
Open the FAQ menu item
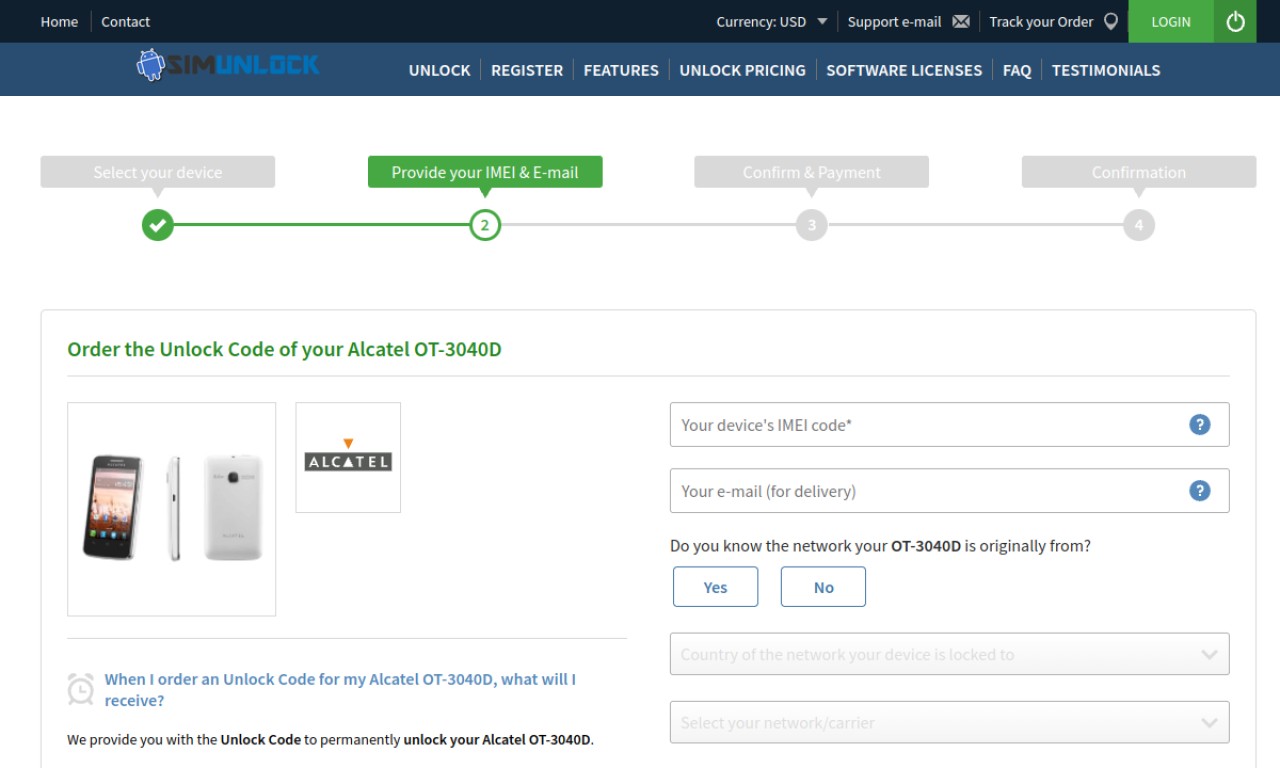point(1017,70)
